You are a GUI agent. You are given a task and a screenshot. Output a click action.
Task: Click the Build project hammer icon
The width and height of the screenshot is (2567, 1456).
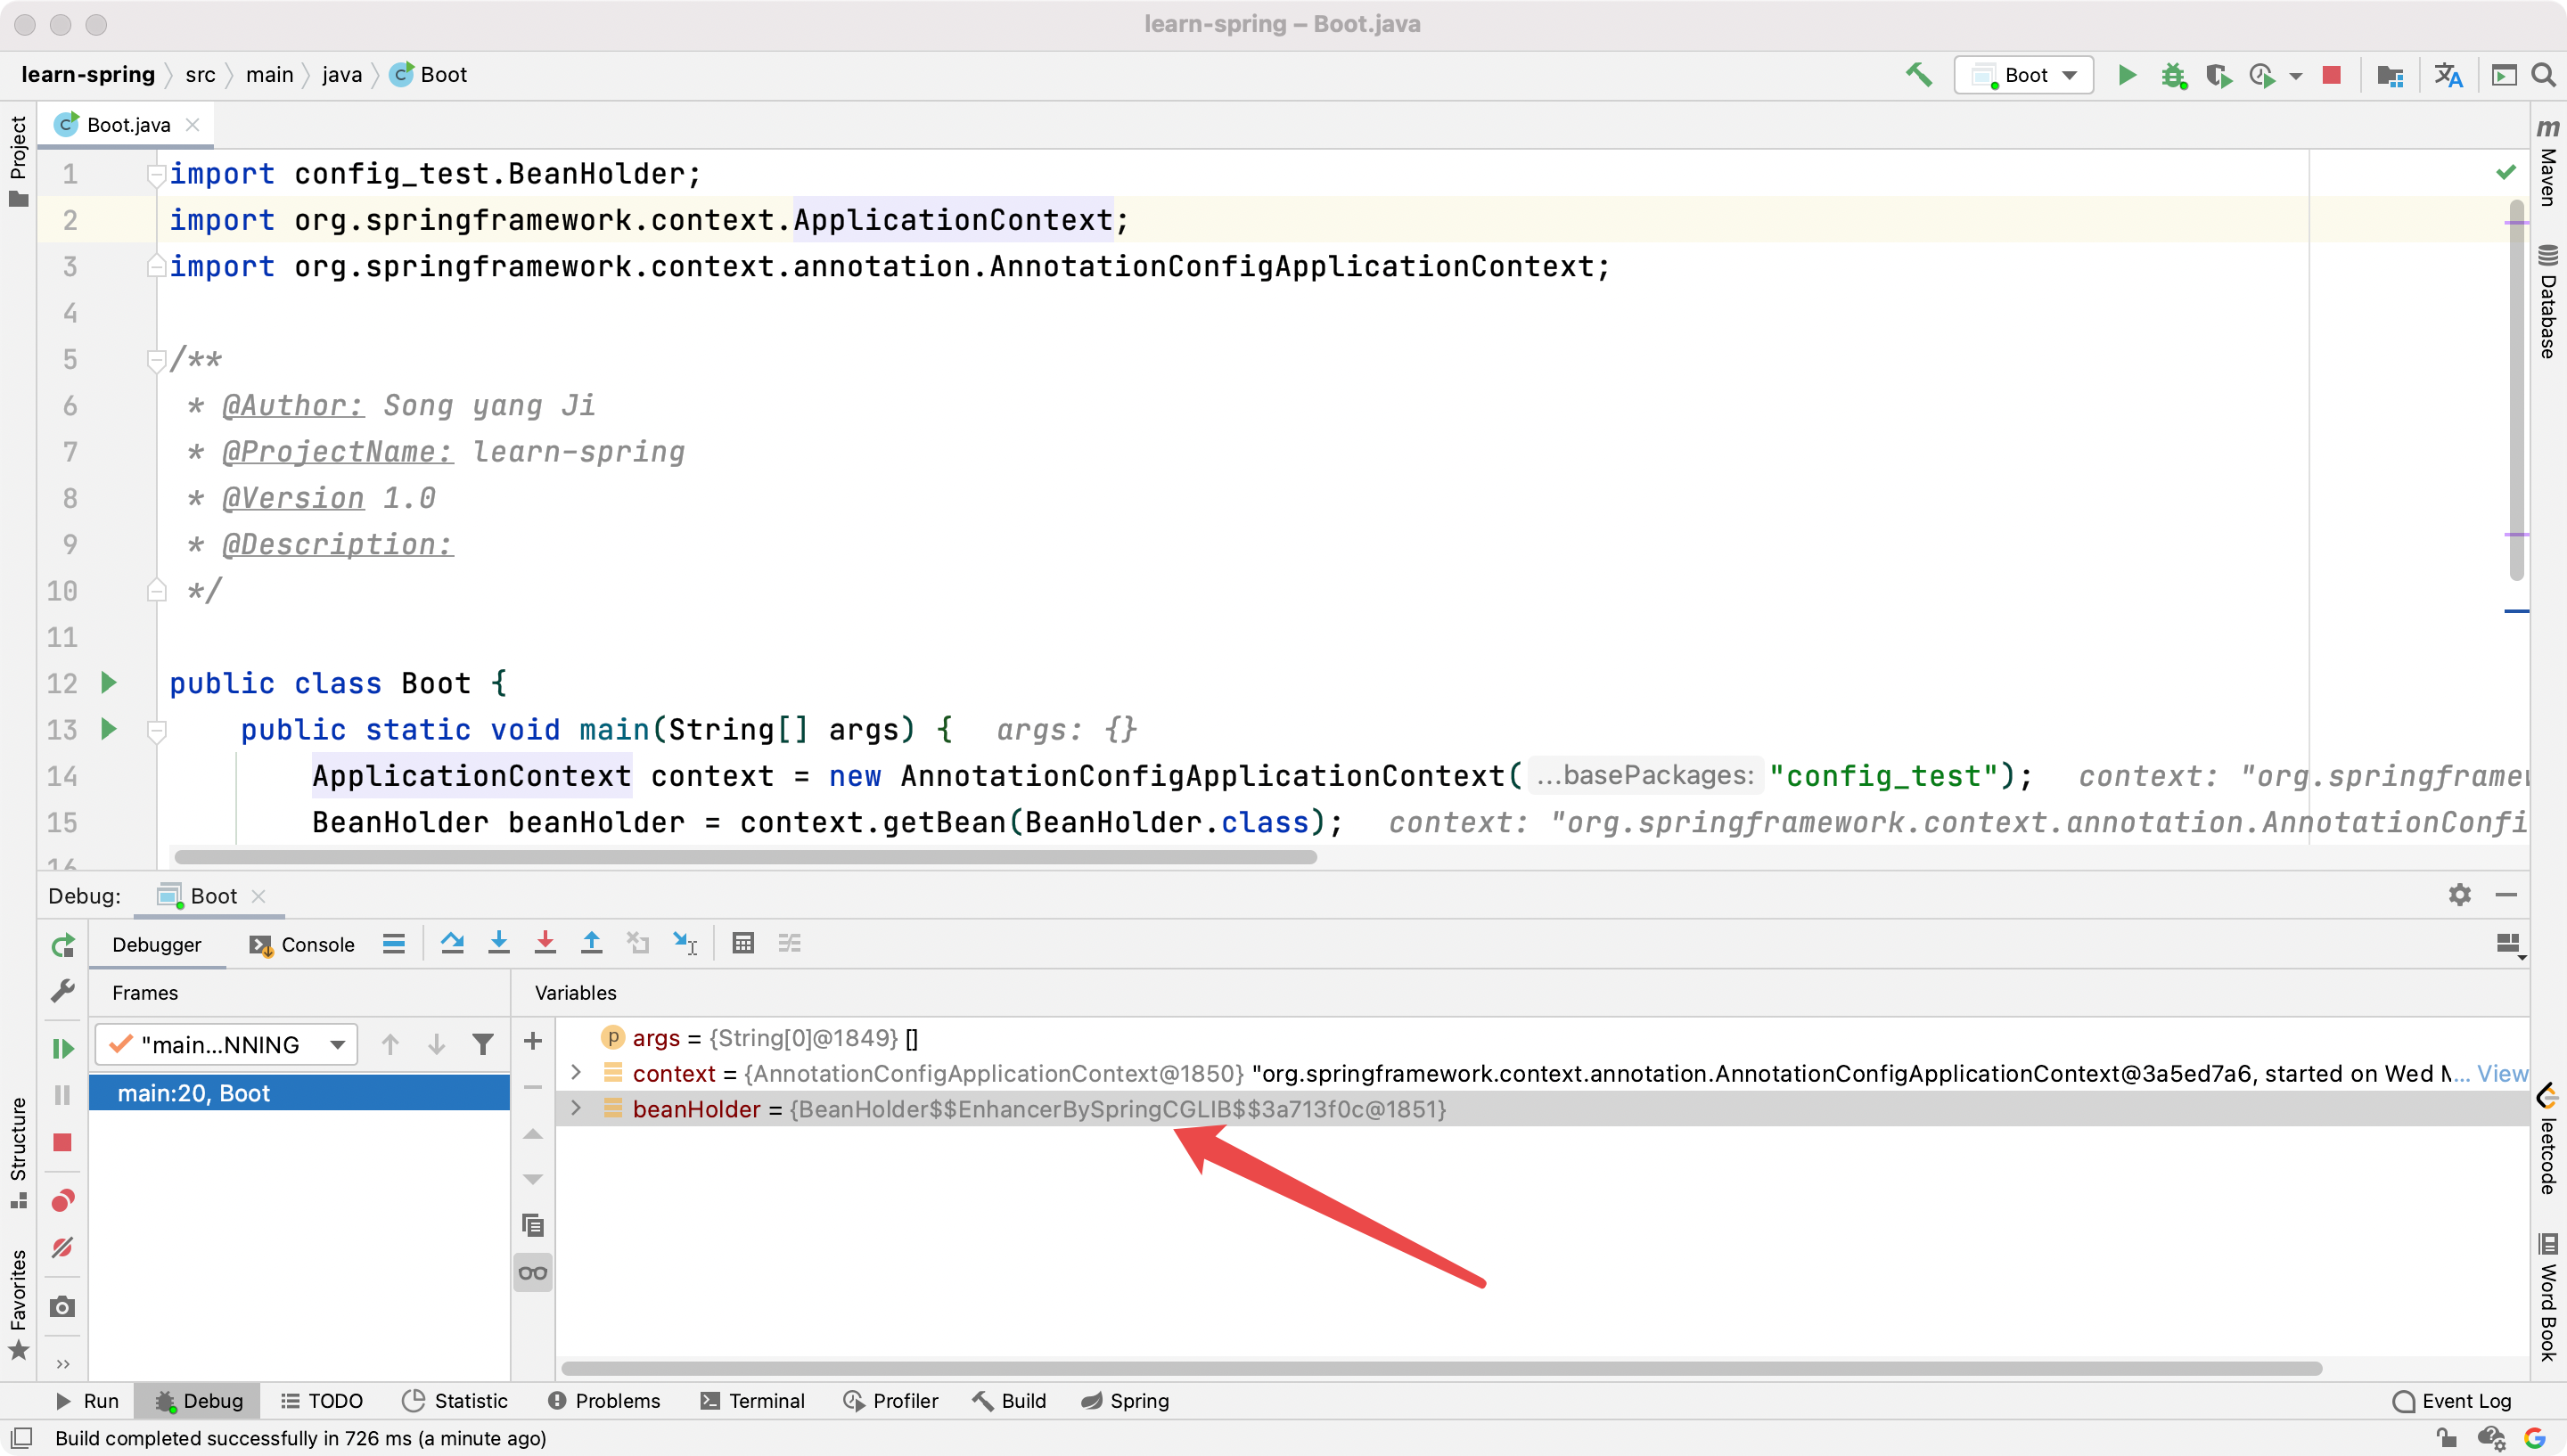pos(1918,75)
